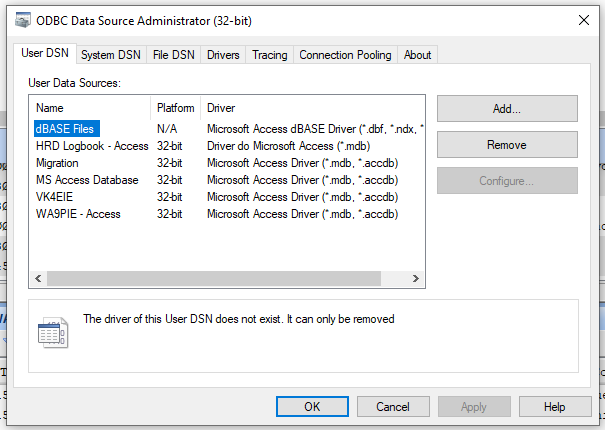Click the Apply button

click(x=474, y=406)
